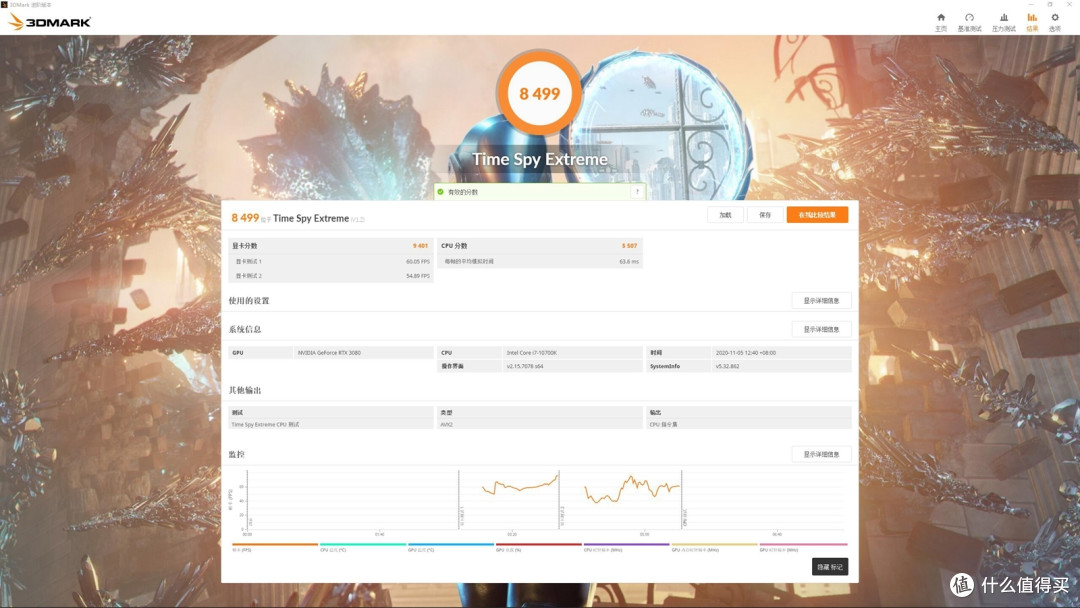Click the orange compare results online button
This screenshot has width=1080, height=608.
click(x=818, y=215)
